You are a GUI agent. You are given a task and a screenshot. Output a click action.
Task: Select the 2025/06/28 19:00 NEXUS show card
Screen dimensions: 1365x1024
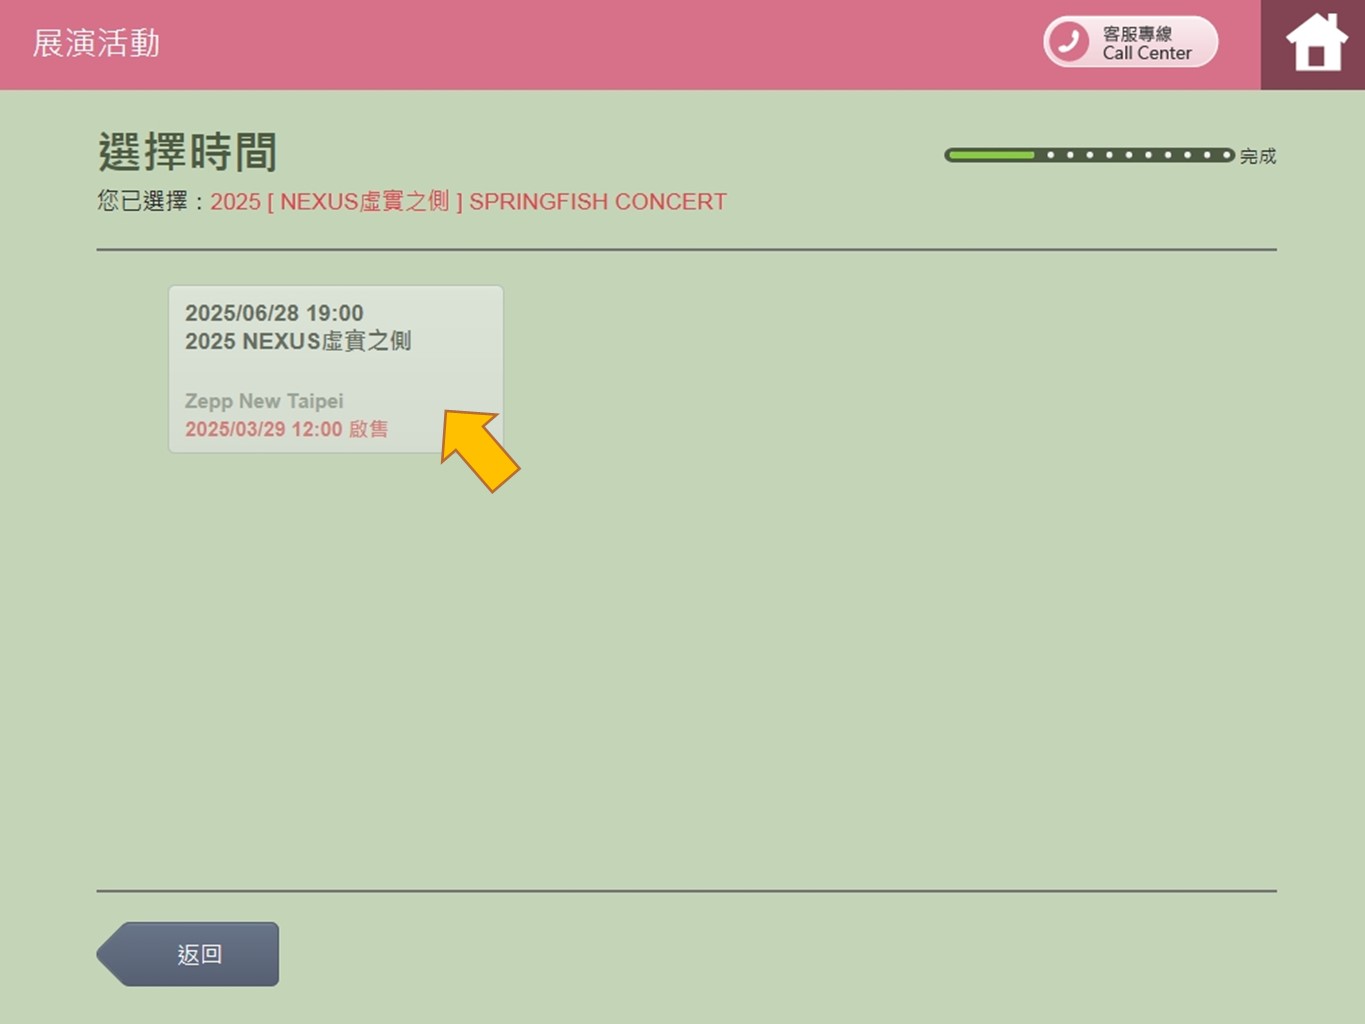point(336,369)
